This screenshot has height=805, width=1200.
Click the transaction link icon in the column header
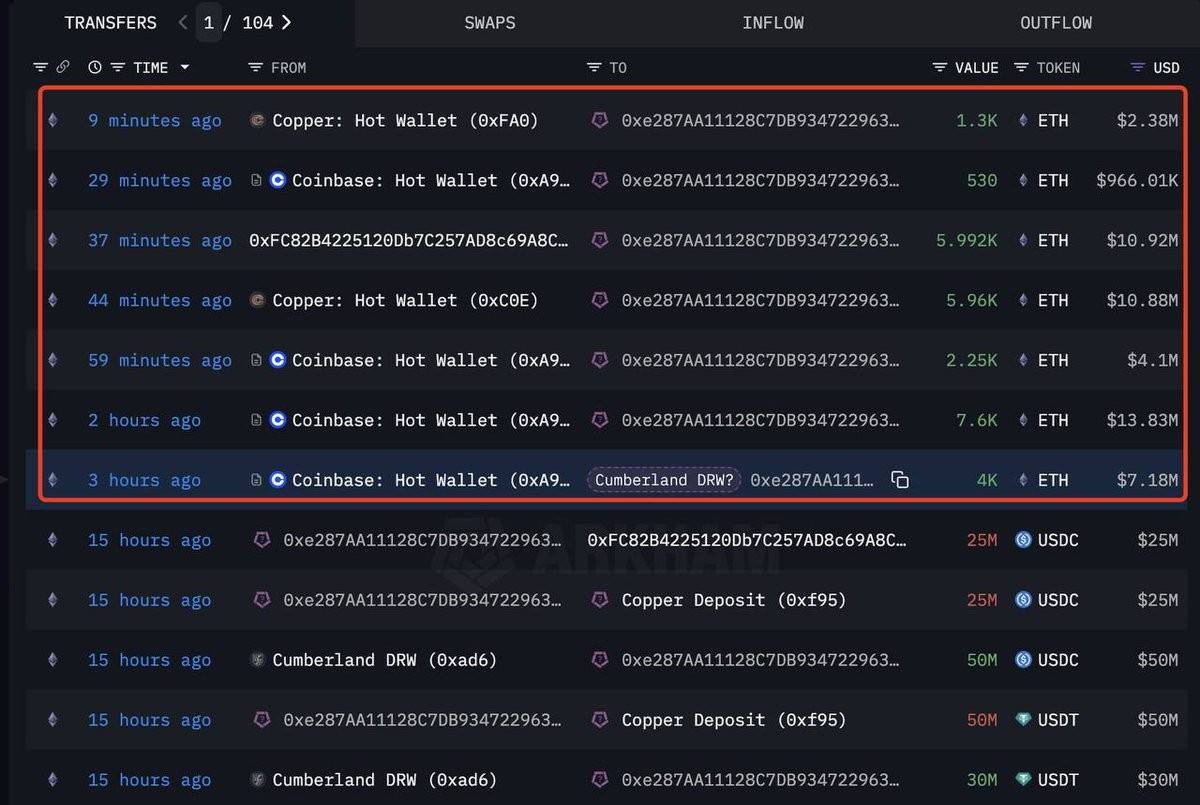pos(63,67)
